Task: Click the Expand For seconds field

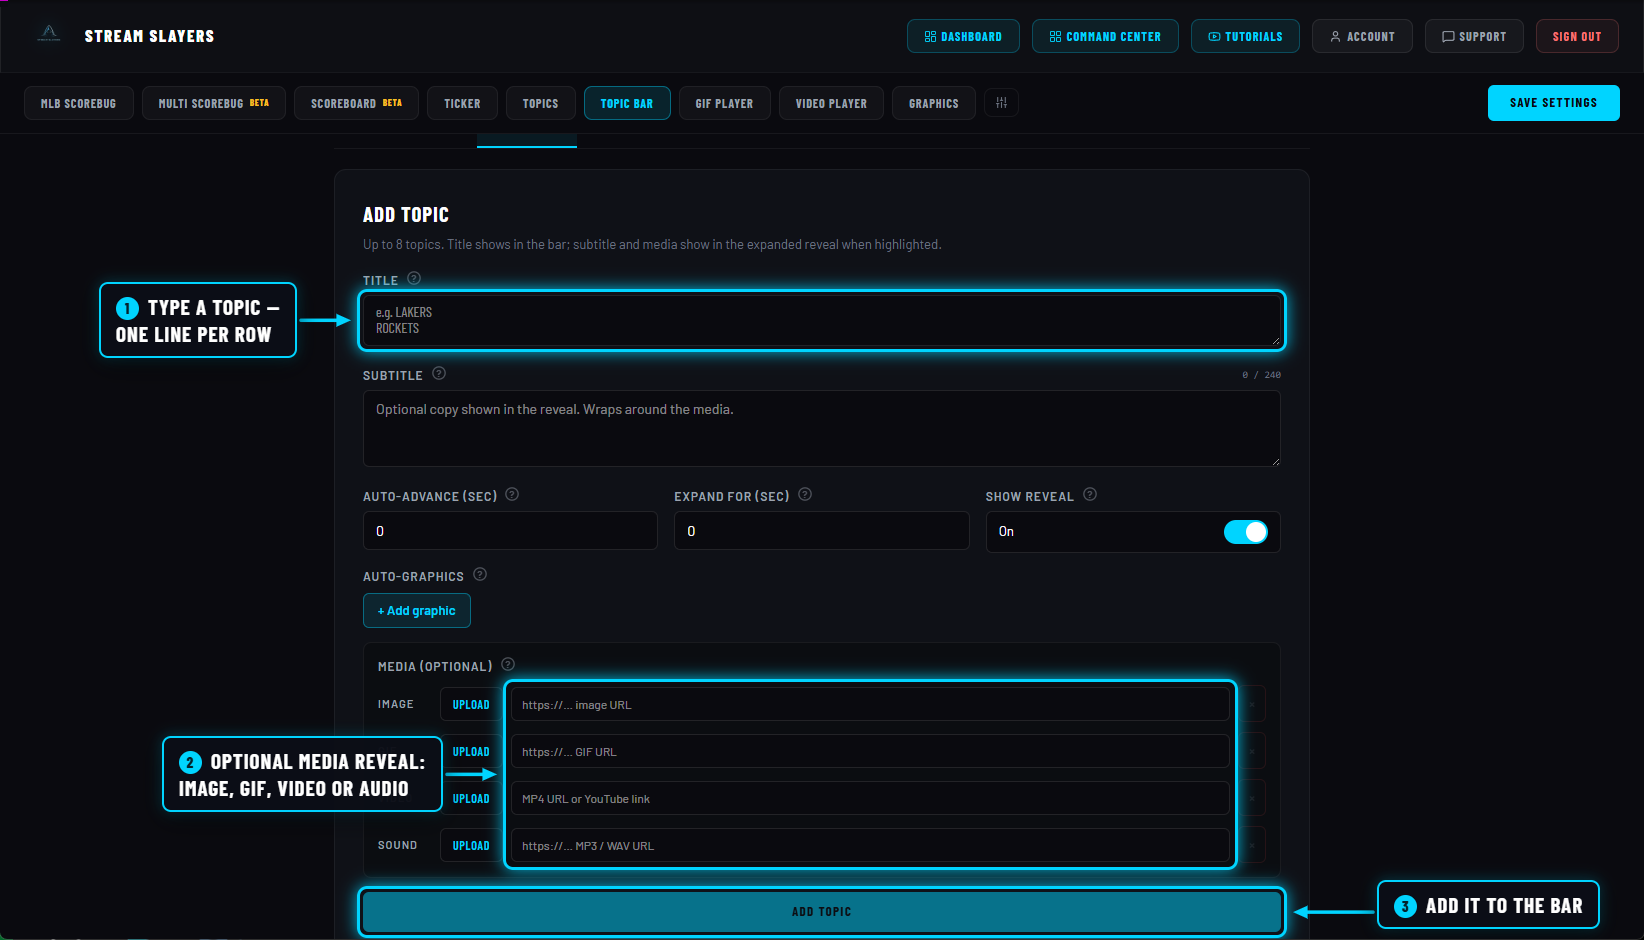Action: pyautogui.click(x=821, y=531)
